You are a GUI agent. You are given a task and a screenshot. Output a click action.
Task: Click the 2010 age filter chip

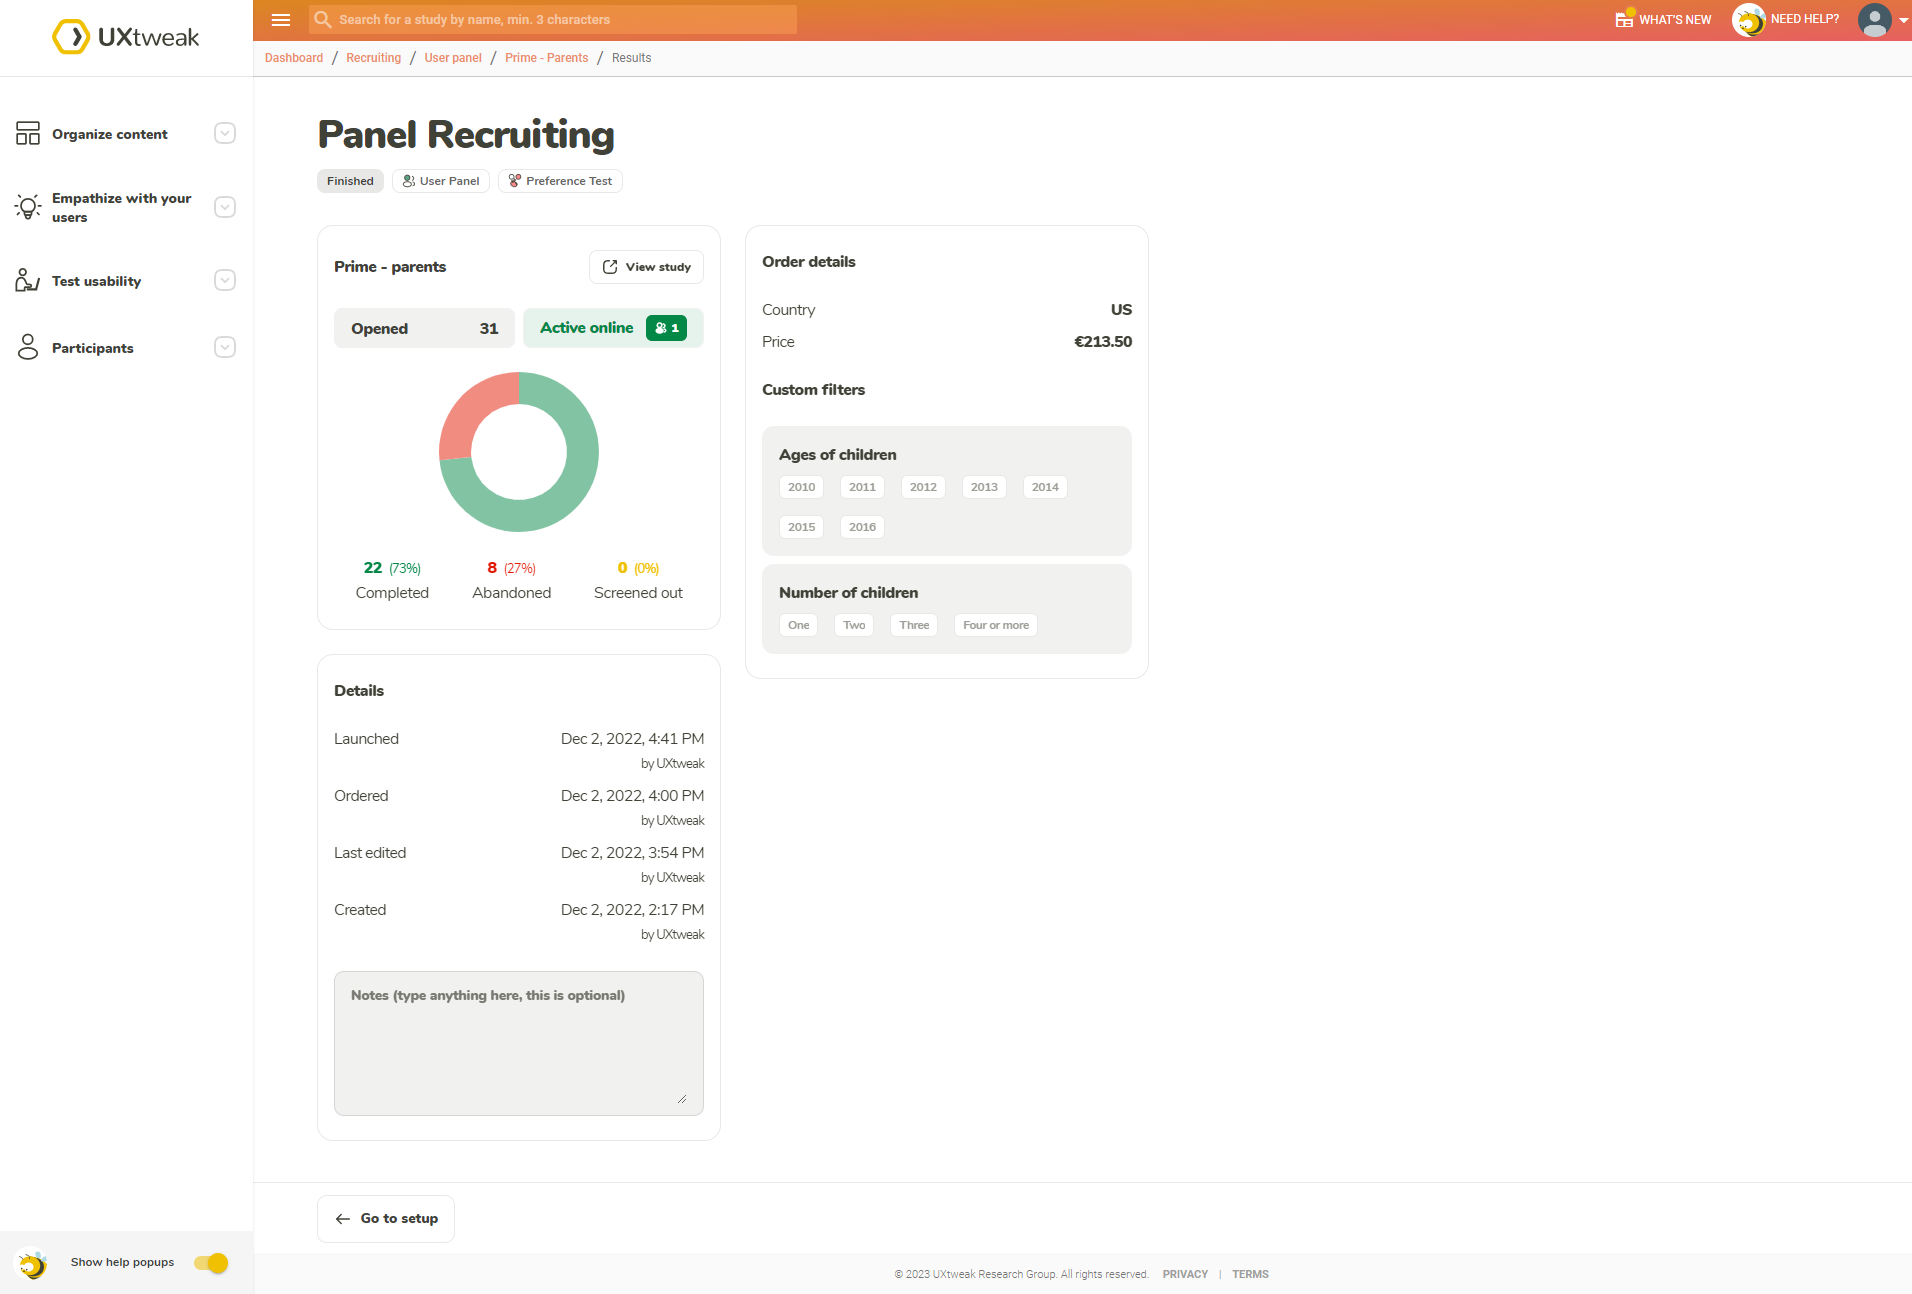click(x=801, y=487)
